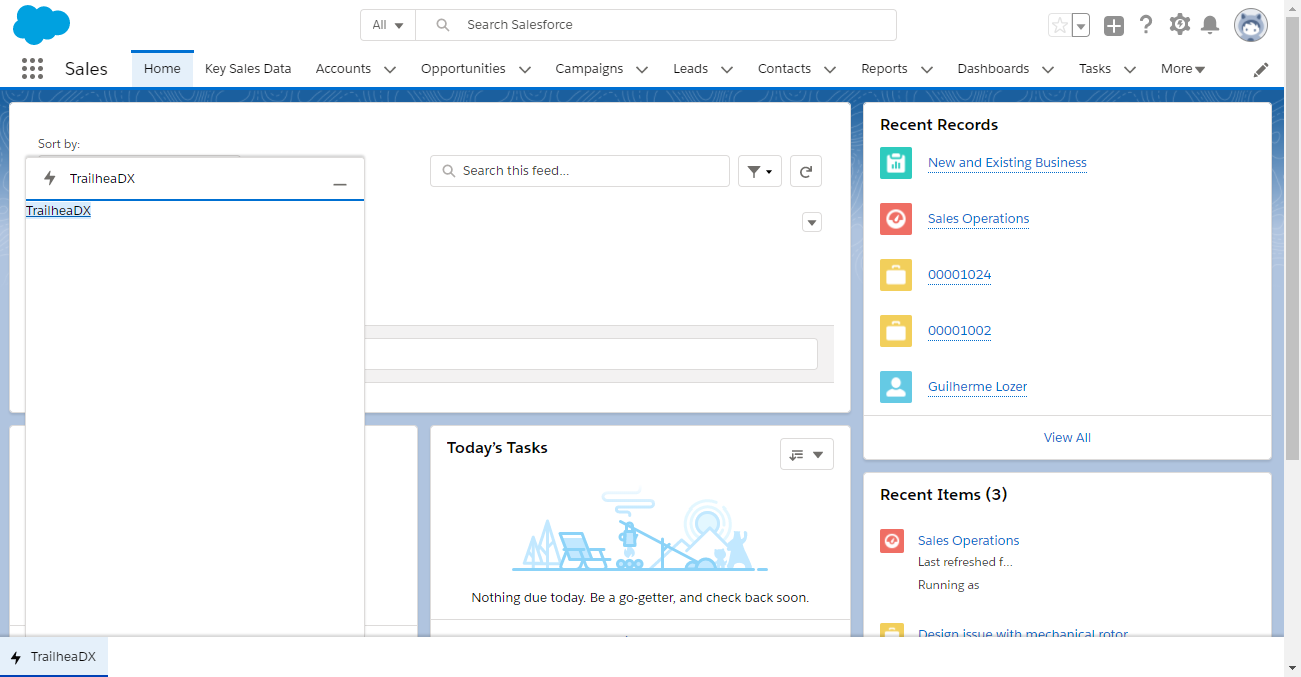1301x677 pixels.
Task: Expand the feed filter dropdown
Action: coord(759,171)
